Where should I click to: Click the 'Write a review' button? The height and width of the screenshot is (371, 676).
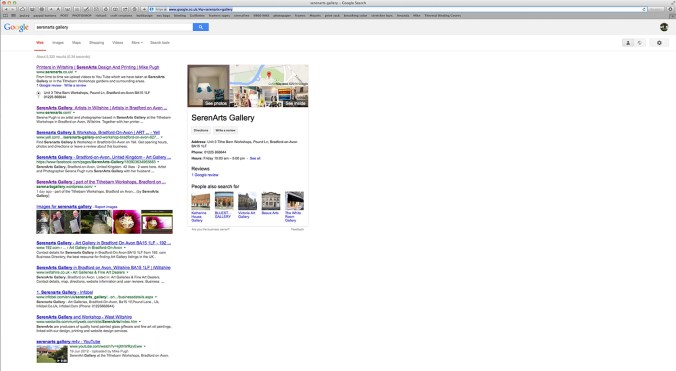[225, 130]
